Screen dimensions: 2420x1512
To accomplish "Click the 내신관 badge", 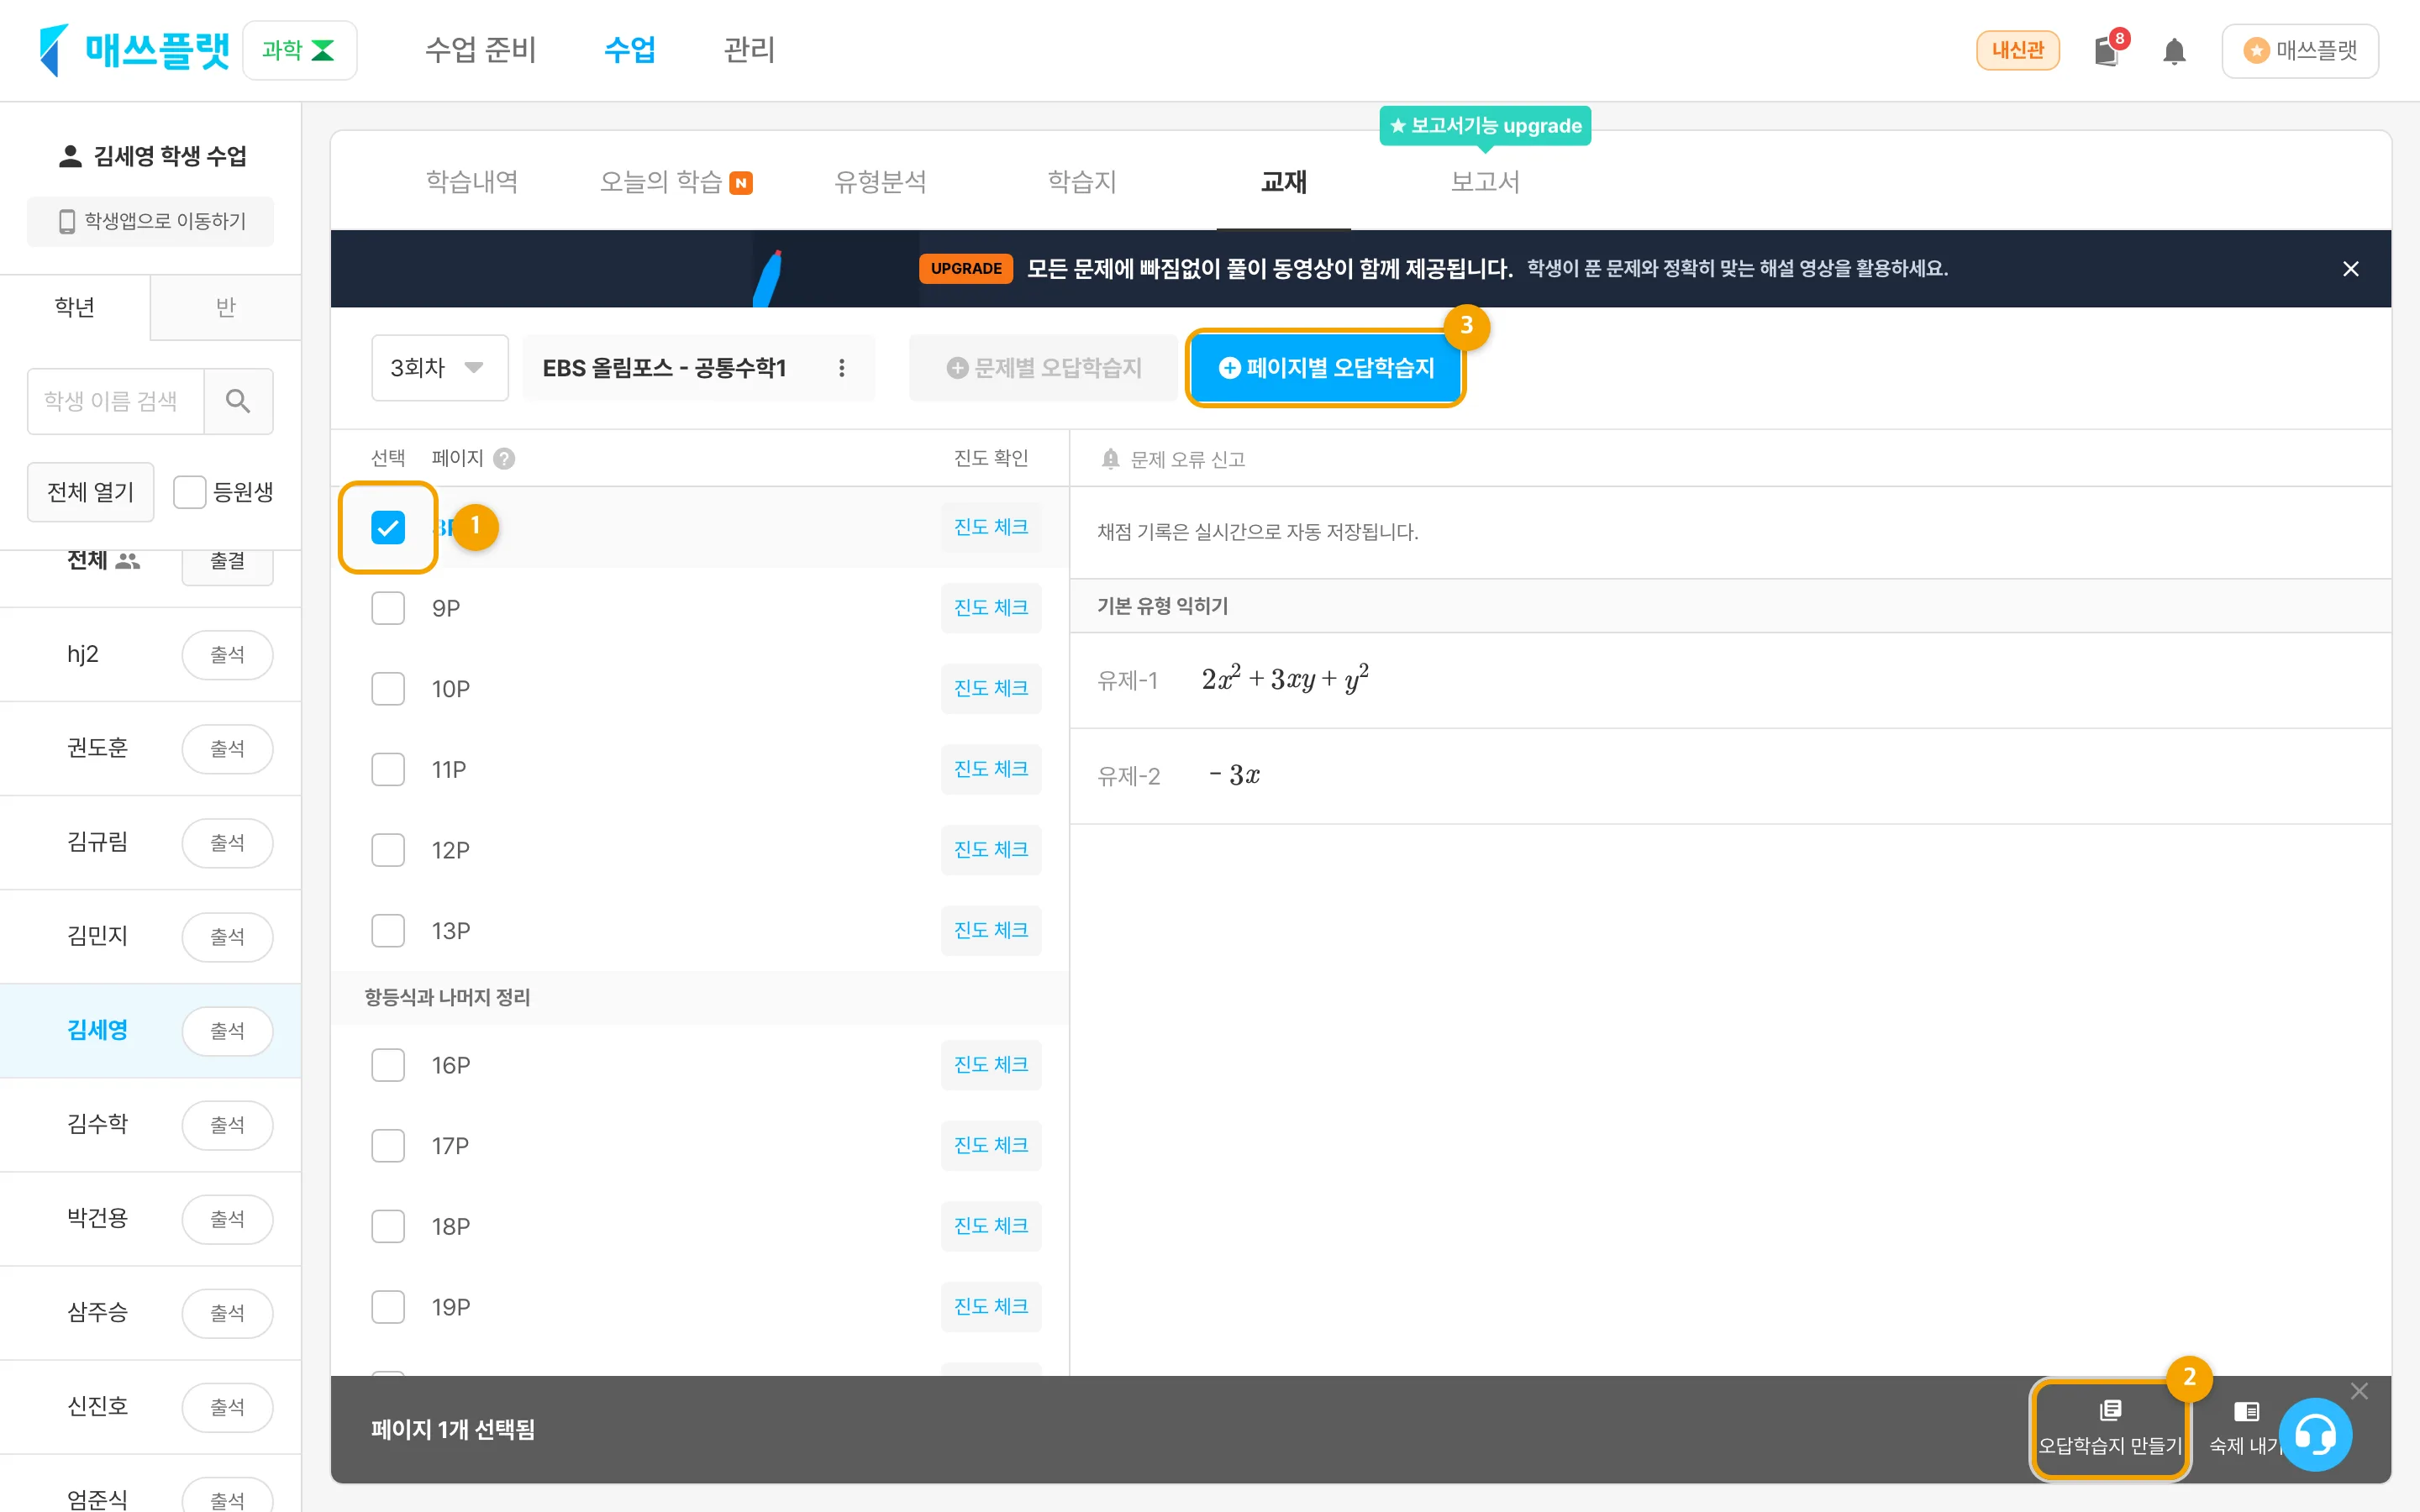I will click(x=2017, y=50).
